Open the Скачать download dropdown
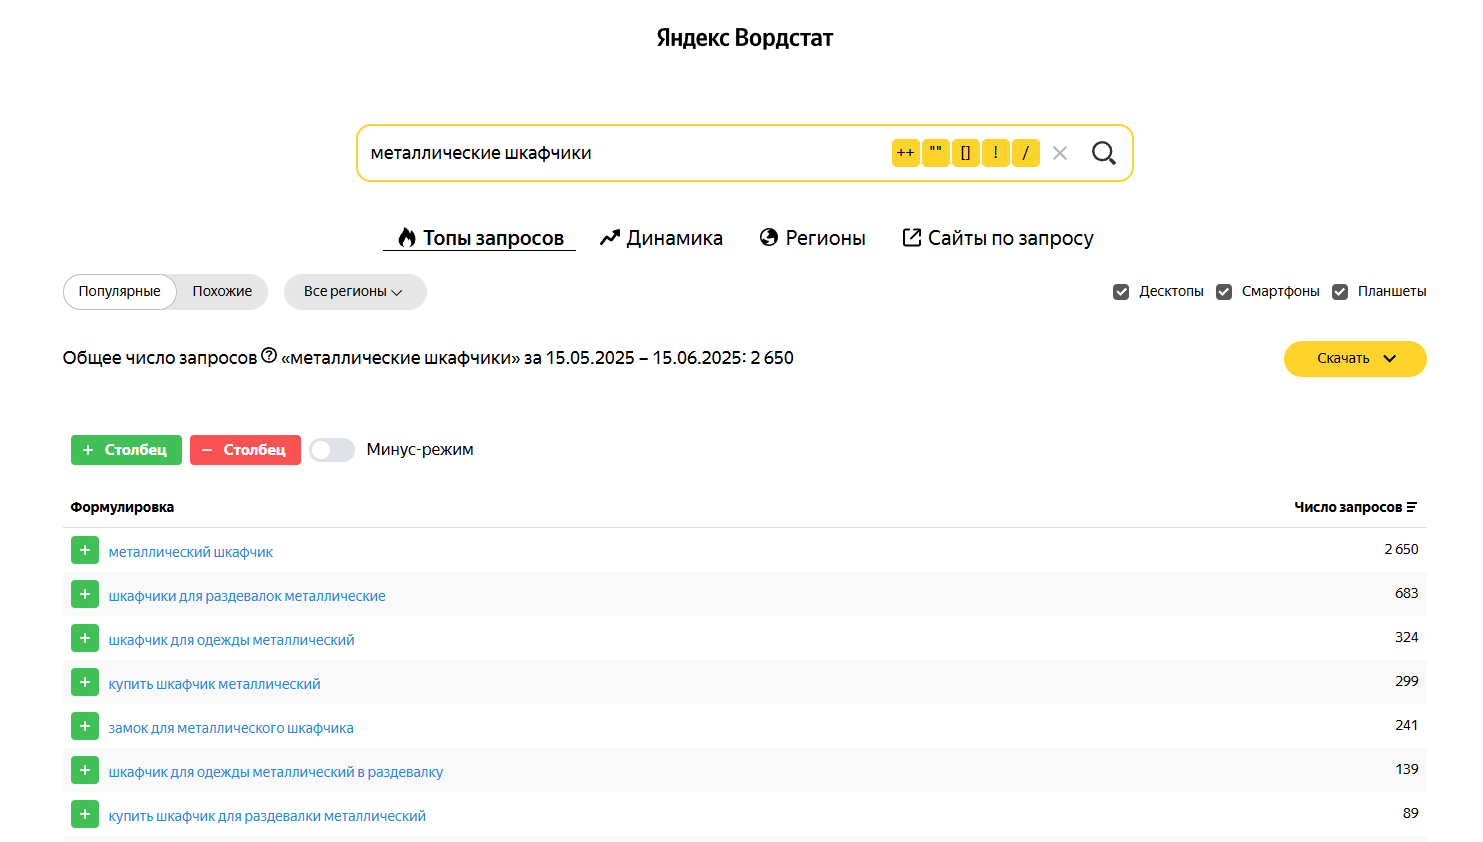The width and height of the screenshot is (1483, 842). (1355, 359)
